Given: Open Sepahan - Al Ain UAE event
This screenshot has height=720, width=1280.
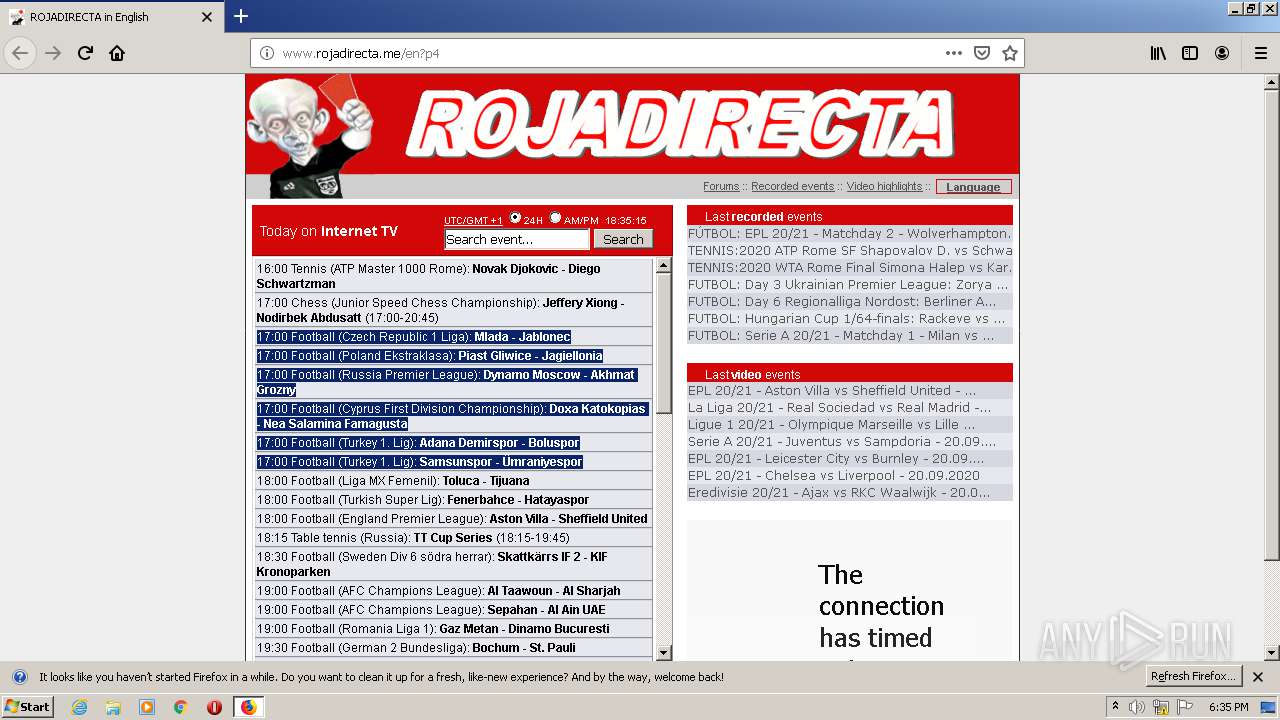Looking at the screenshot, I should [453, 610].
